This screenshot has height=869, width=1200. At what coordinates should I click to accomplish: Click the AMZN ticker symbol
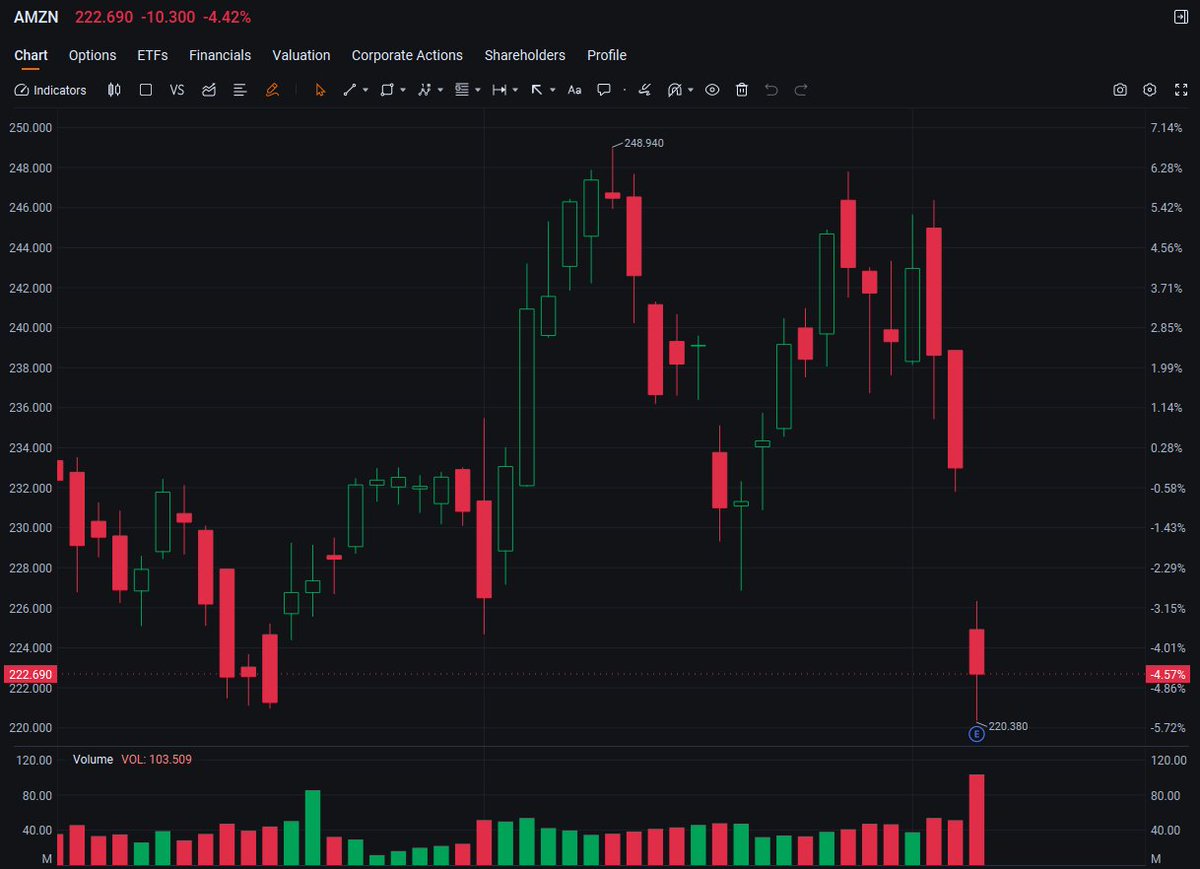[x=36, y=17]
